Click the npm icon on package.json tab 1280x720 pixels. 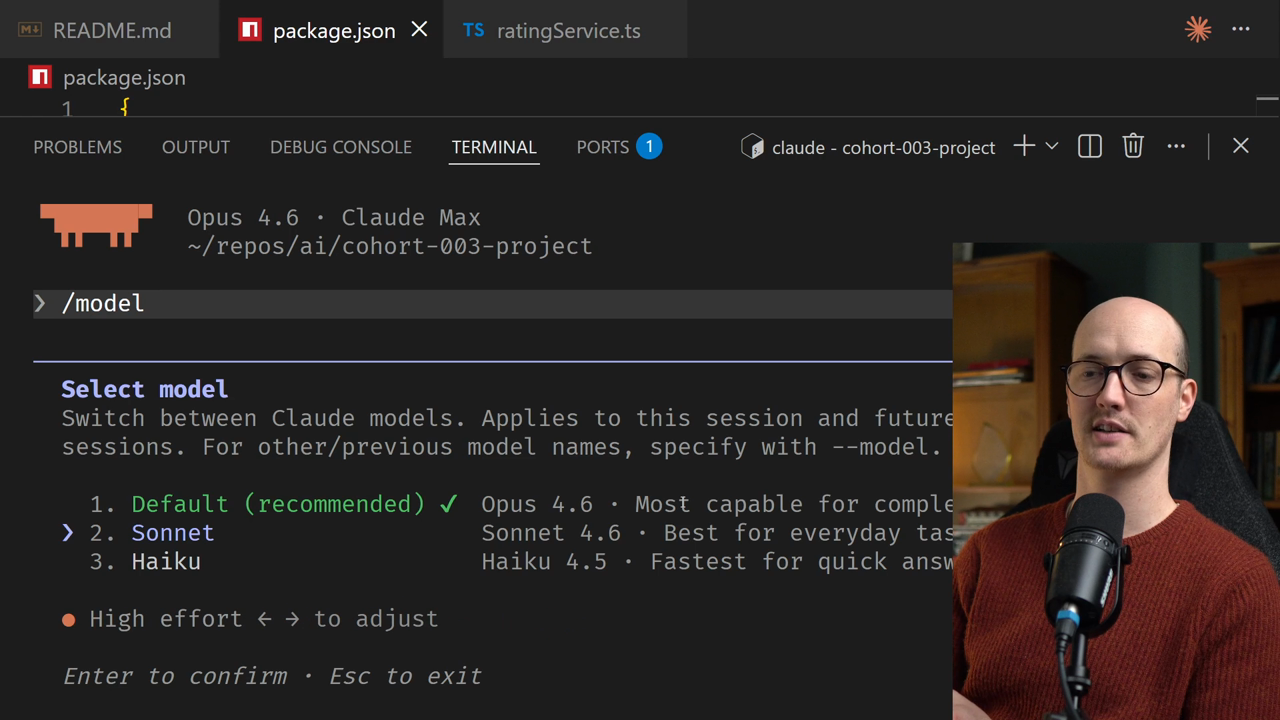pos(250,30)
